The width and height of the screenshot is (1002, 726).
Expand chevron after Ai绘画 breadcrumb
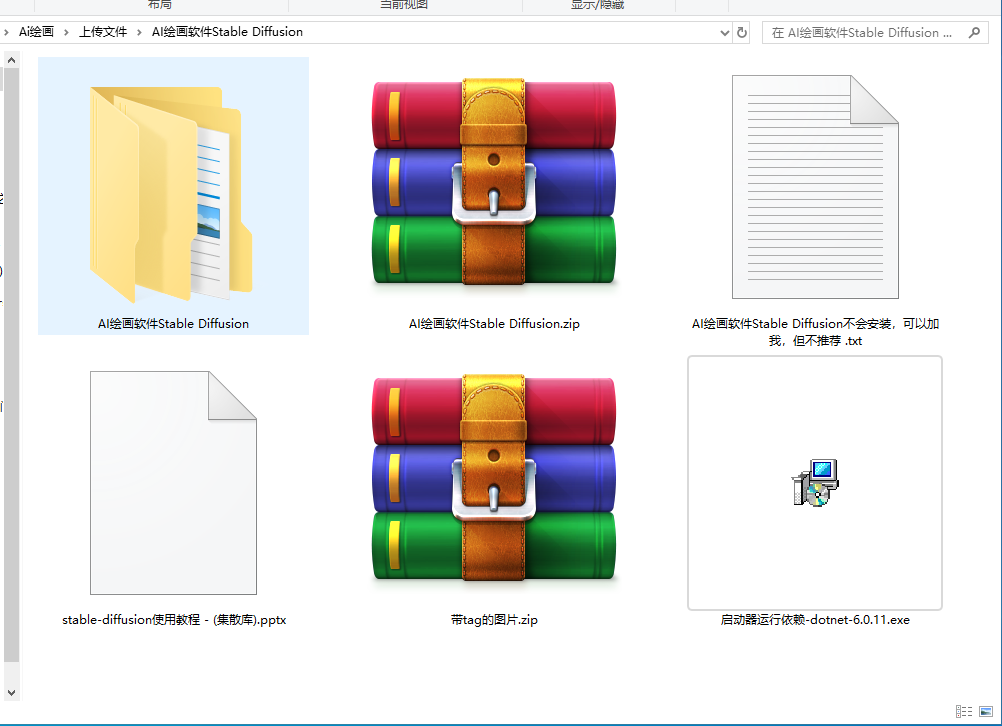coord(66,32)
